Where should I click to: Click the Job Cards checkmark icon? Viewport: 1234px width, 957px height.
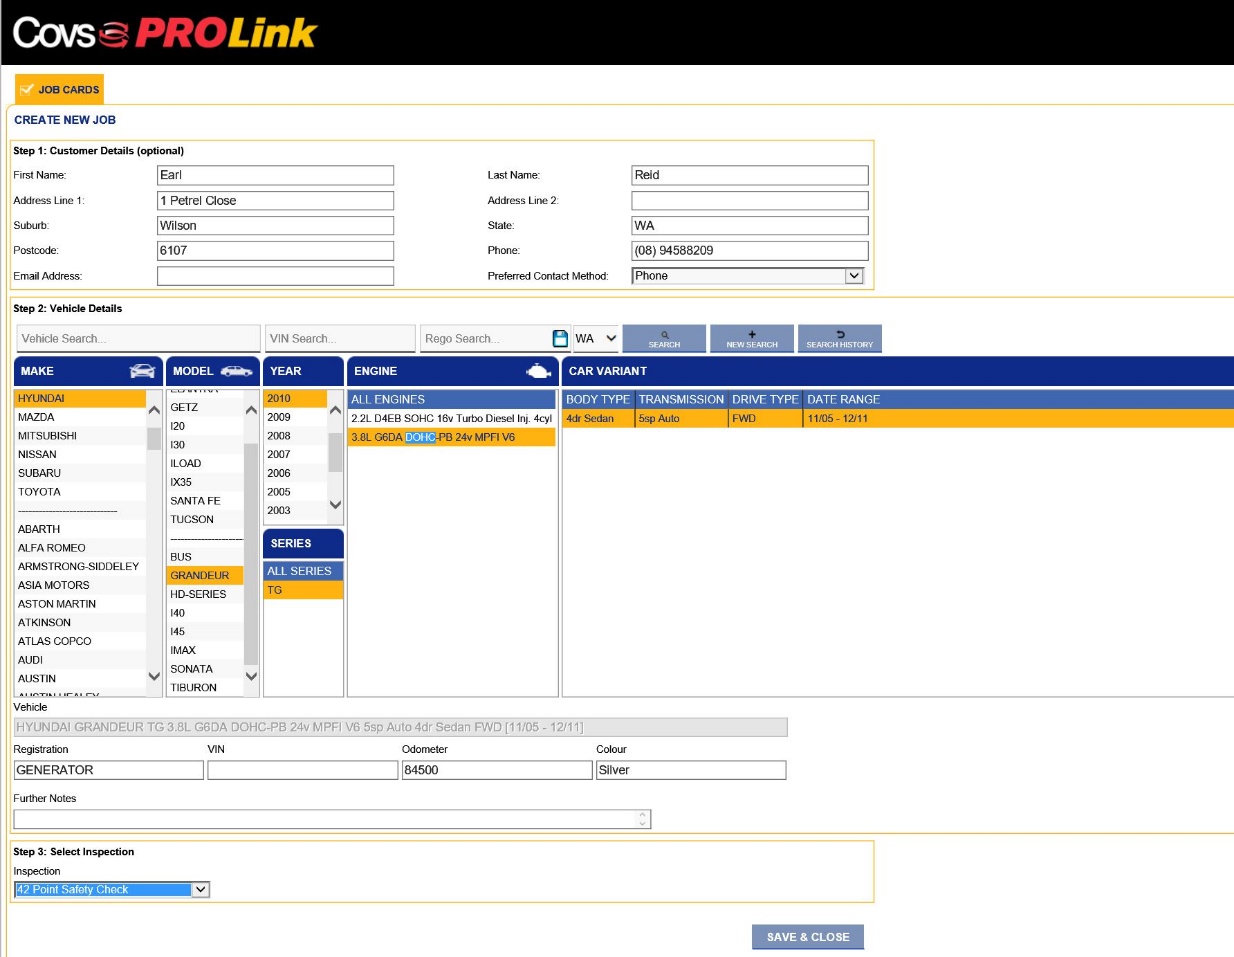click(x=27, y=89)
